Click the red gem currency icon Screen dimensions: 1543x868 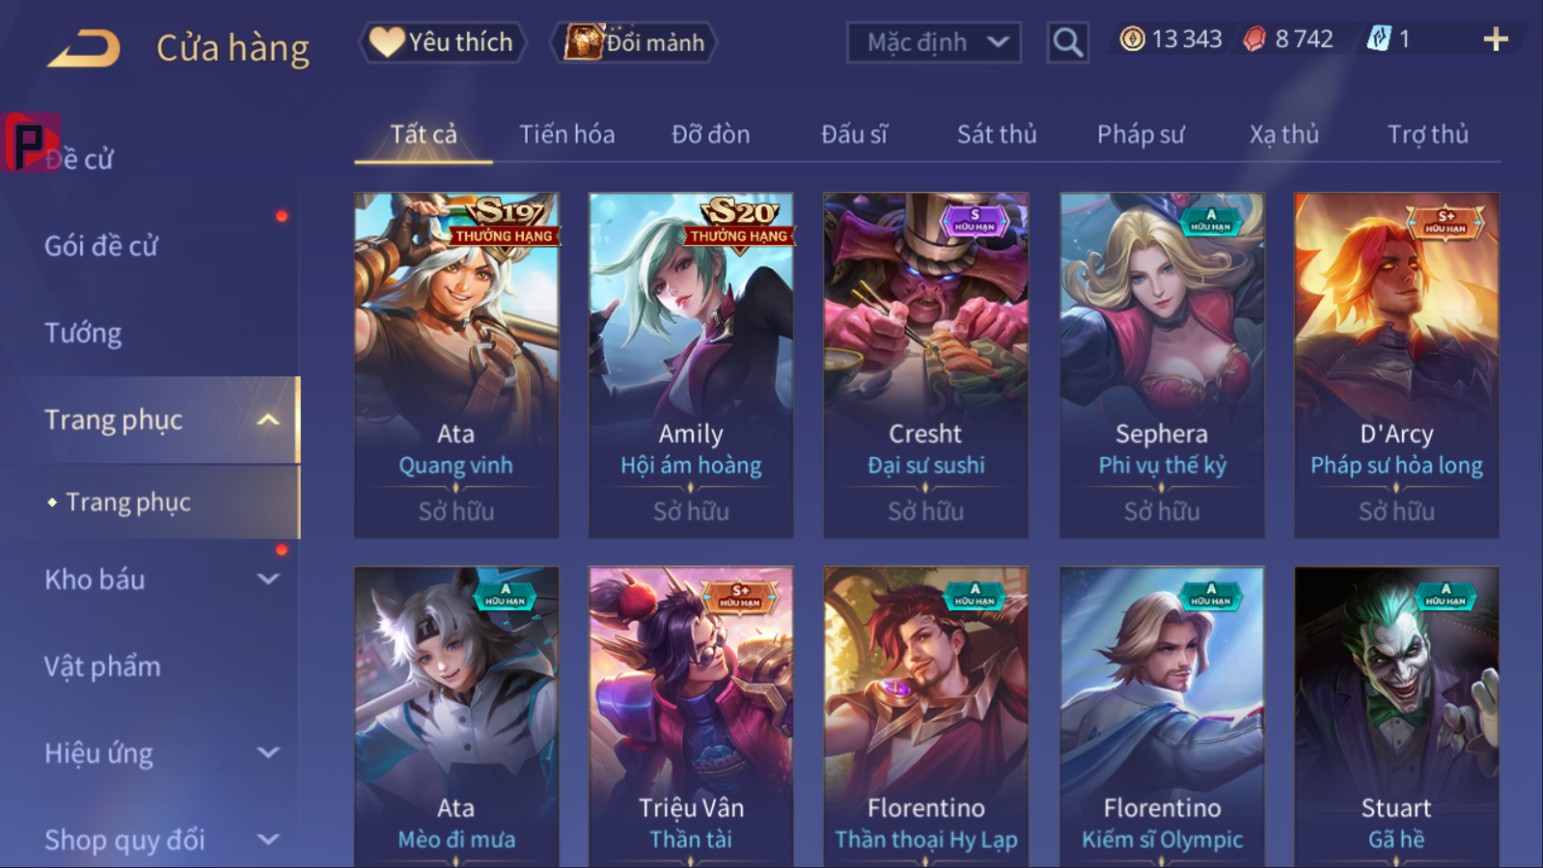(1254, 39)
